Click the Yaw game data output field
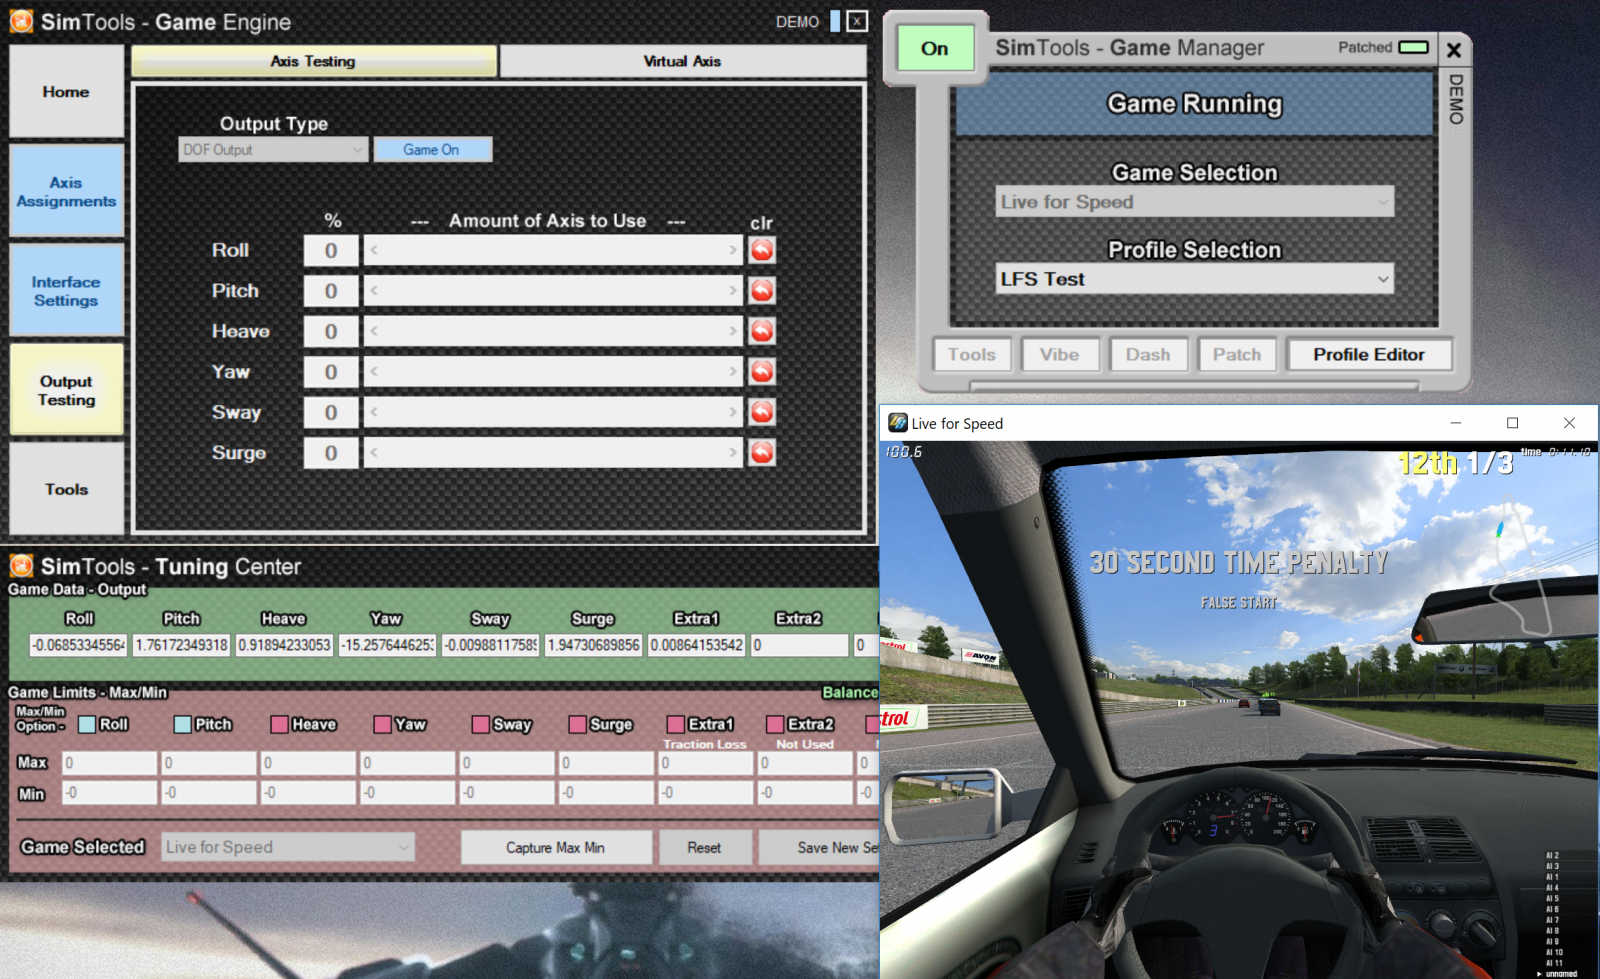The image size is (1600, 979). pyautogui.click(x=387, y=645)
